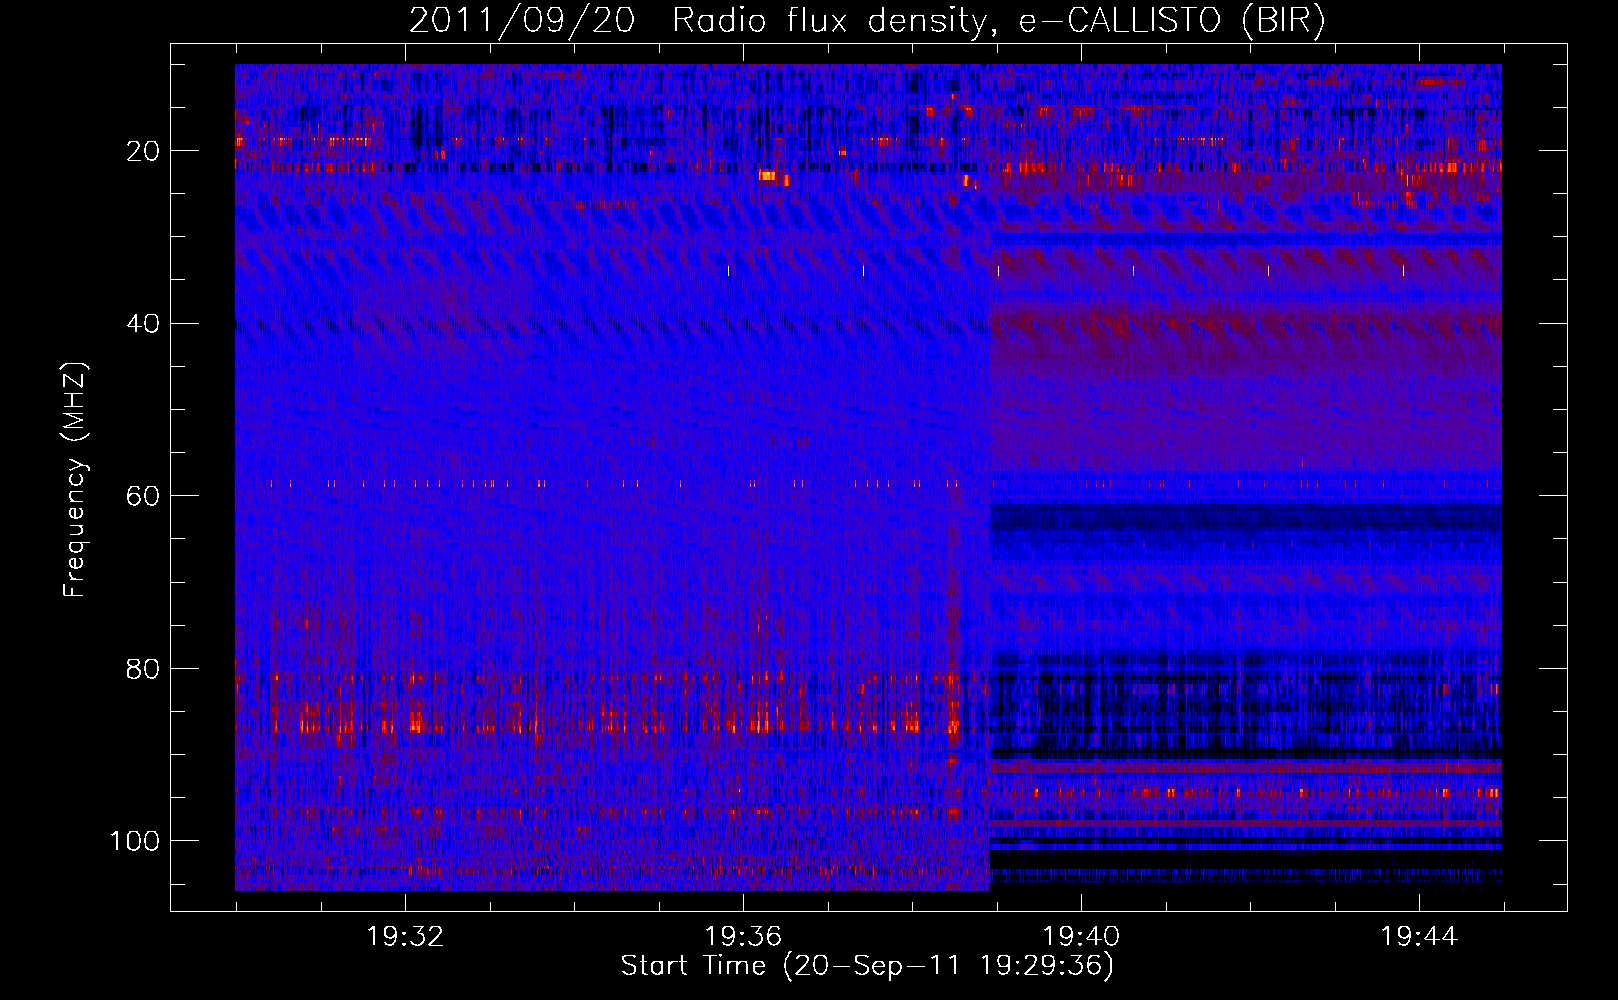The height and width of the screenshot is (1000, 1618).
Task: Click the plot title '2011/09/20 Radio flux density'
Action: (867, 21)
